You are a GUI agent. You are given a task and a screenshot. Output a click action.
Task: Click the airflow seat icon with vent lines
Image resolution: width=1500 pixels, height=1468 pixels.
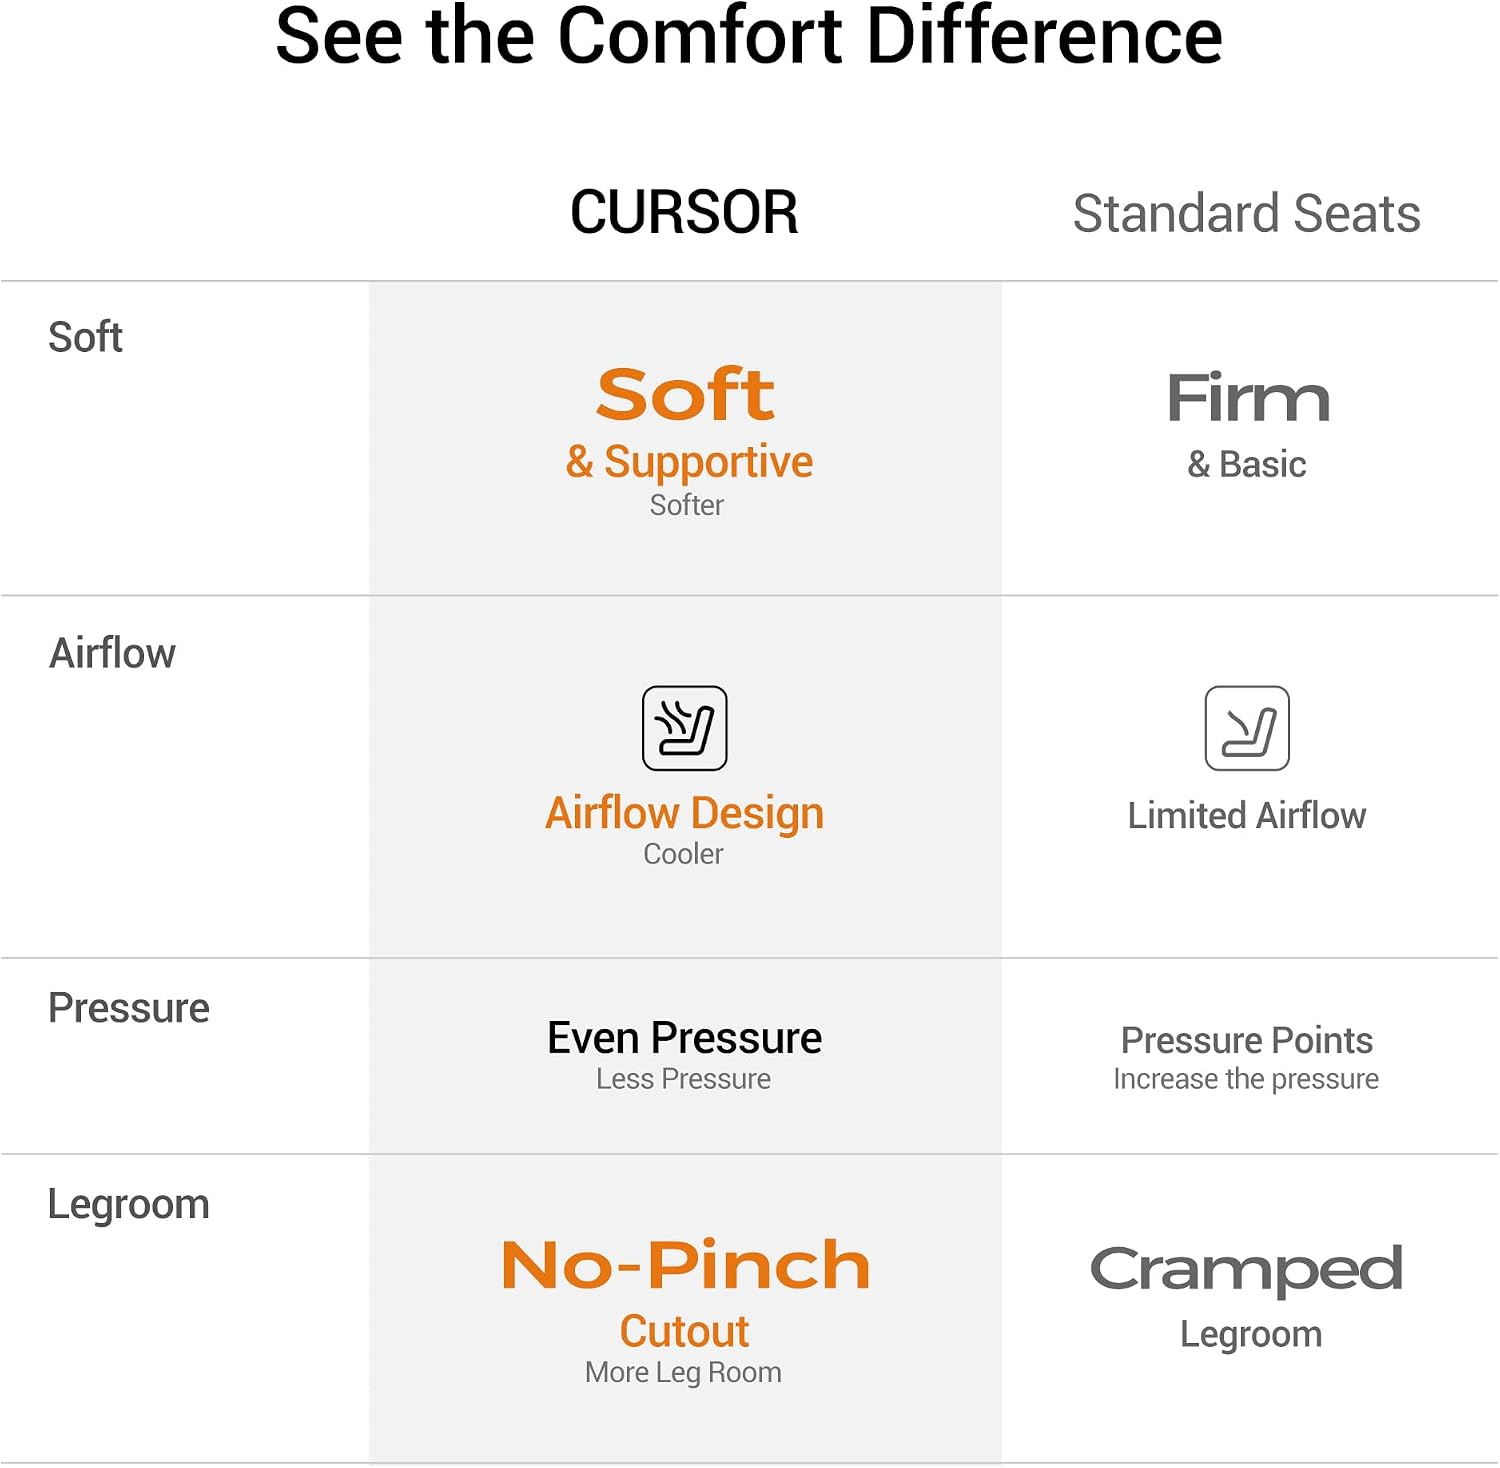[684, 728]
